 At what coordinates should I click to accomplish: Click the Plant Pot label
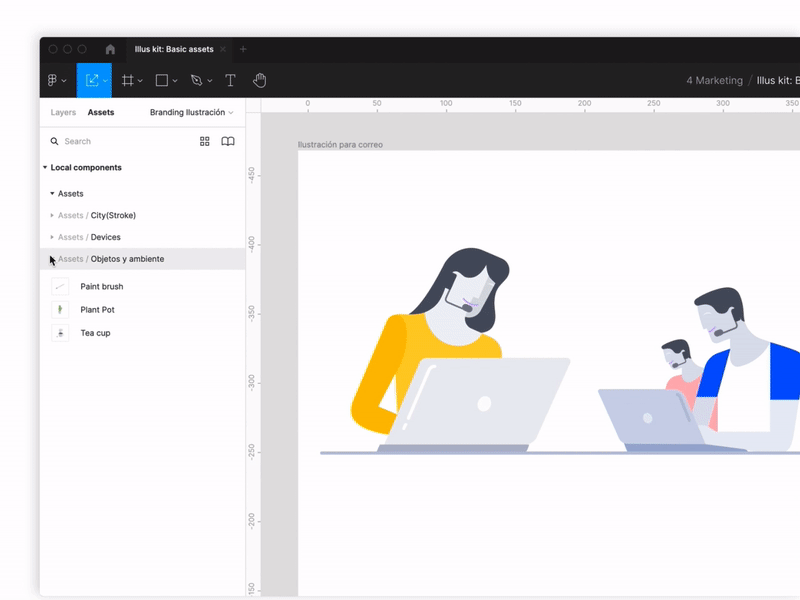pyautogui.click(x=97, y=310)
